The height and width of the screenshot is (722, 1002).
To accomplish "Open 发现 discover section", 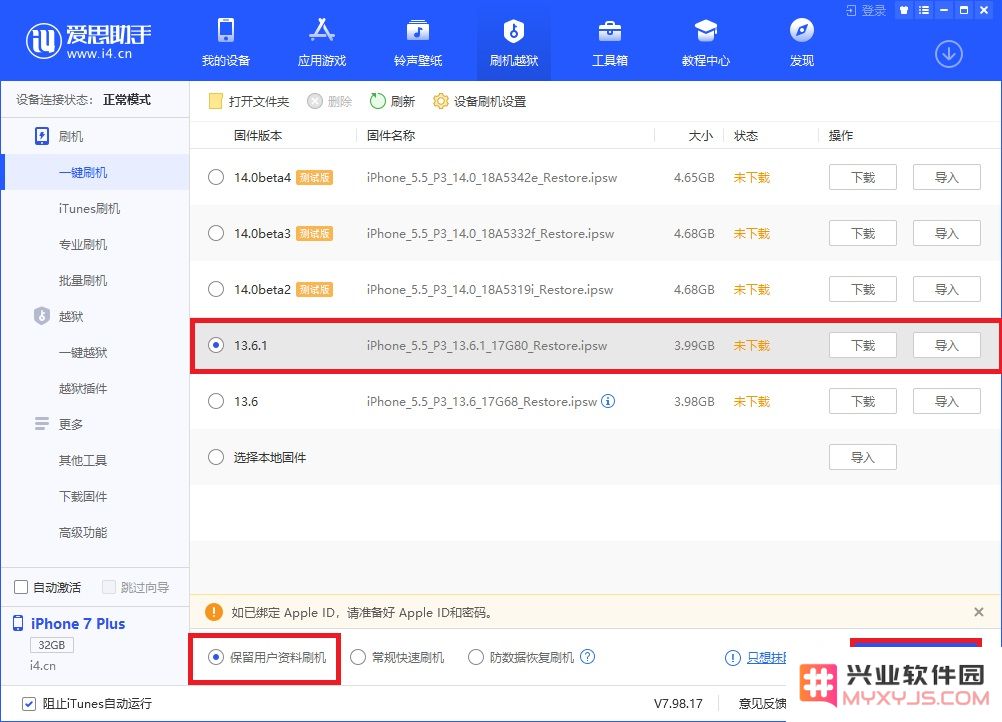I will tap(801, 42).
